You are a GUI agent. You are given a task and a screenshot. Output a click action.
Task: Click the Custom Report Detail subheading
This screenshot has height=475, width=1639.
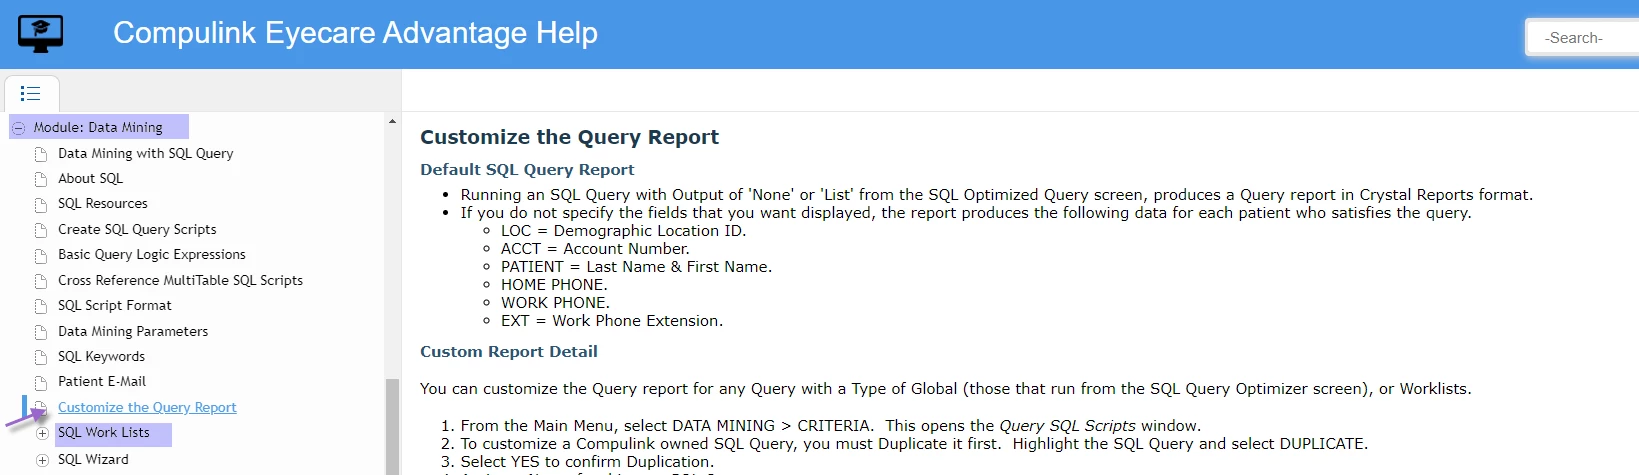coord(509,352)
